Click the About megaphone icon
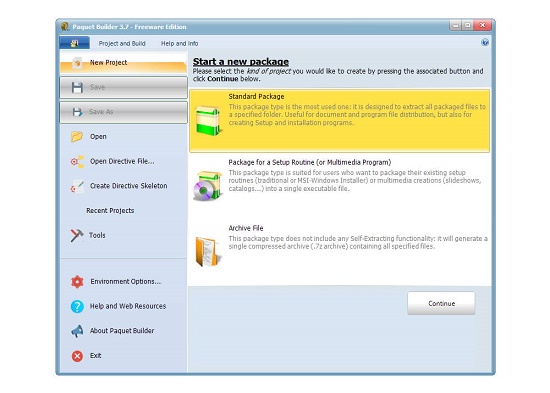This screenshot has width=550, height=393. 77,331
